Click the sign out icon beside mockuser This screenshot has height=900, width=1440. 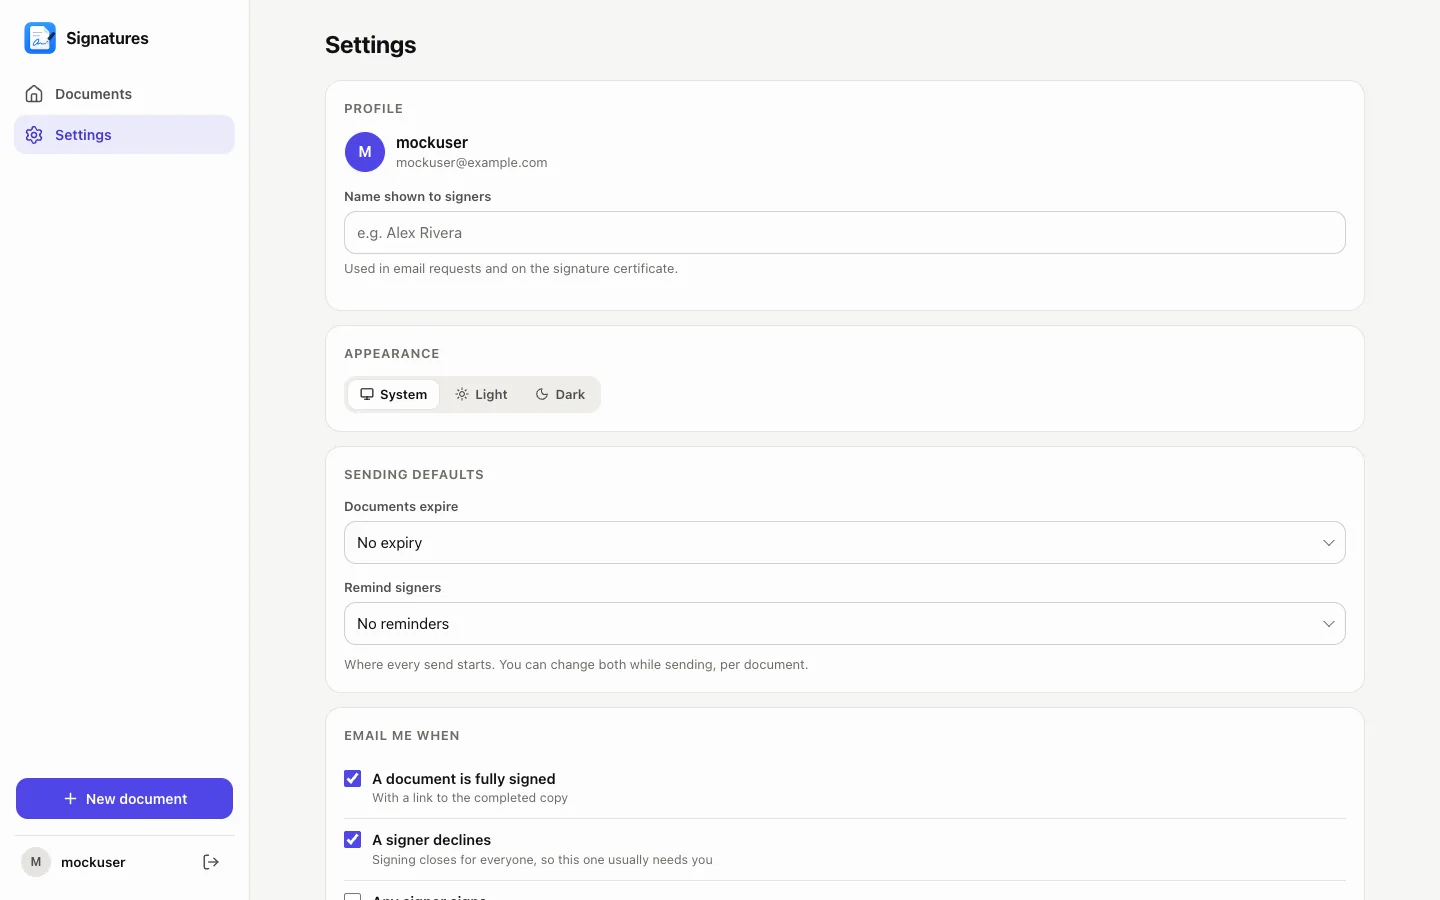coord(211,862)
